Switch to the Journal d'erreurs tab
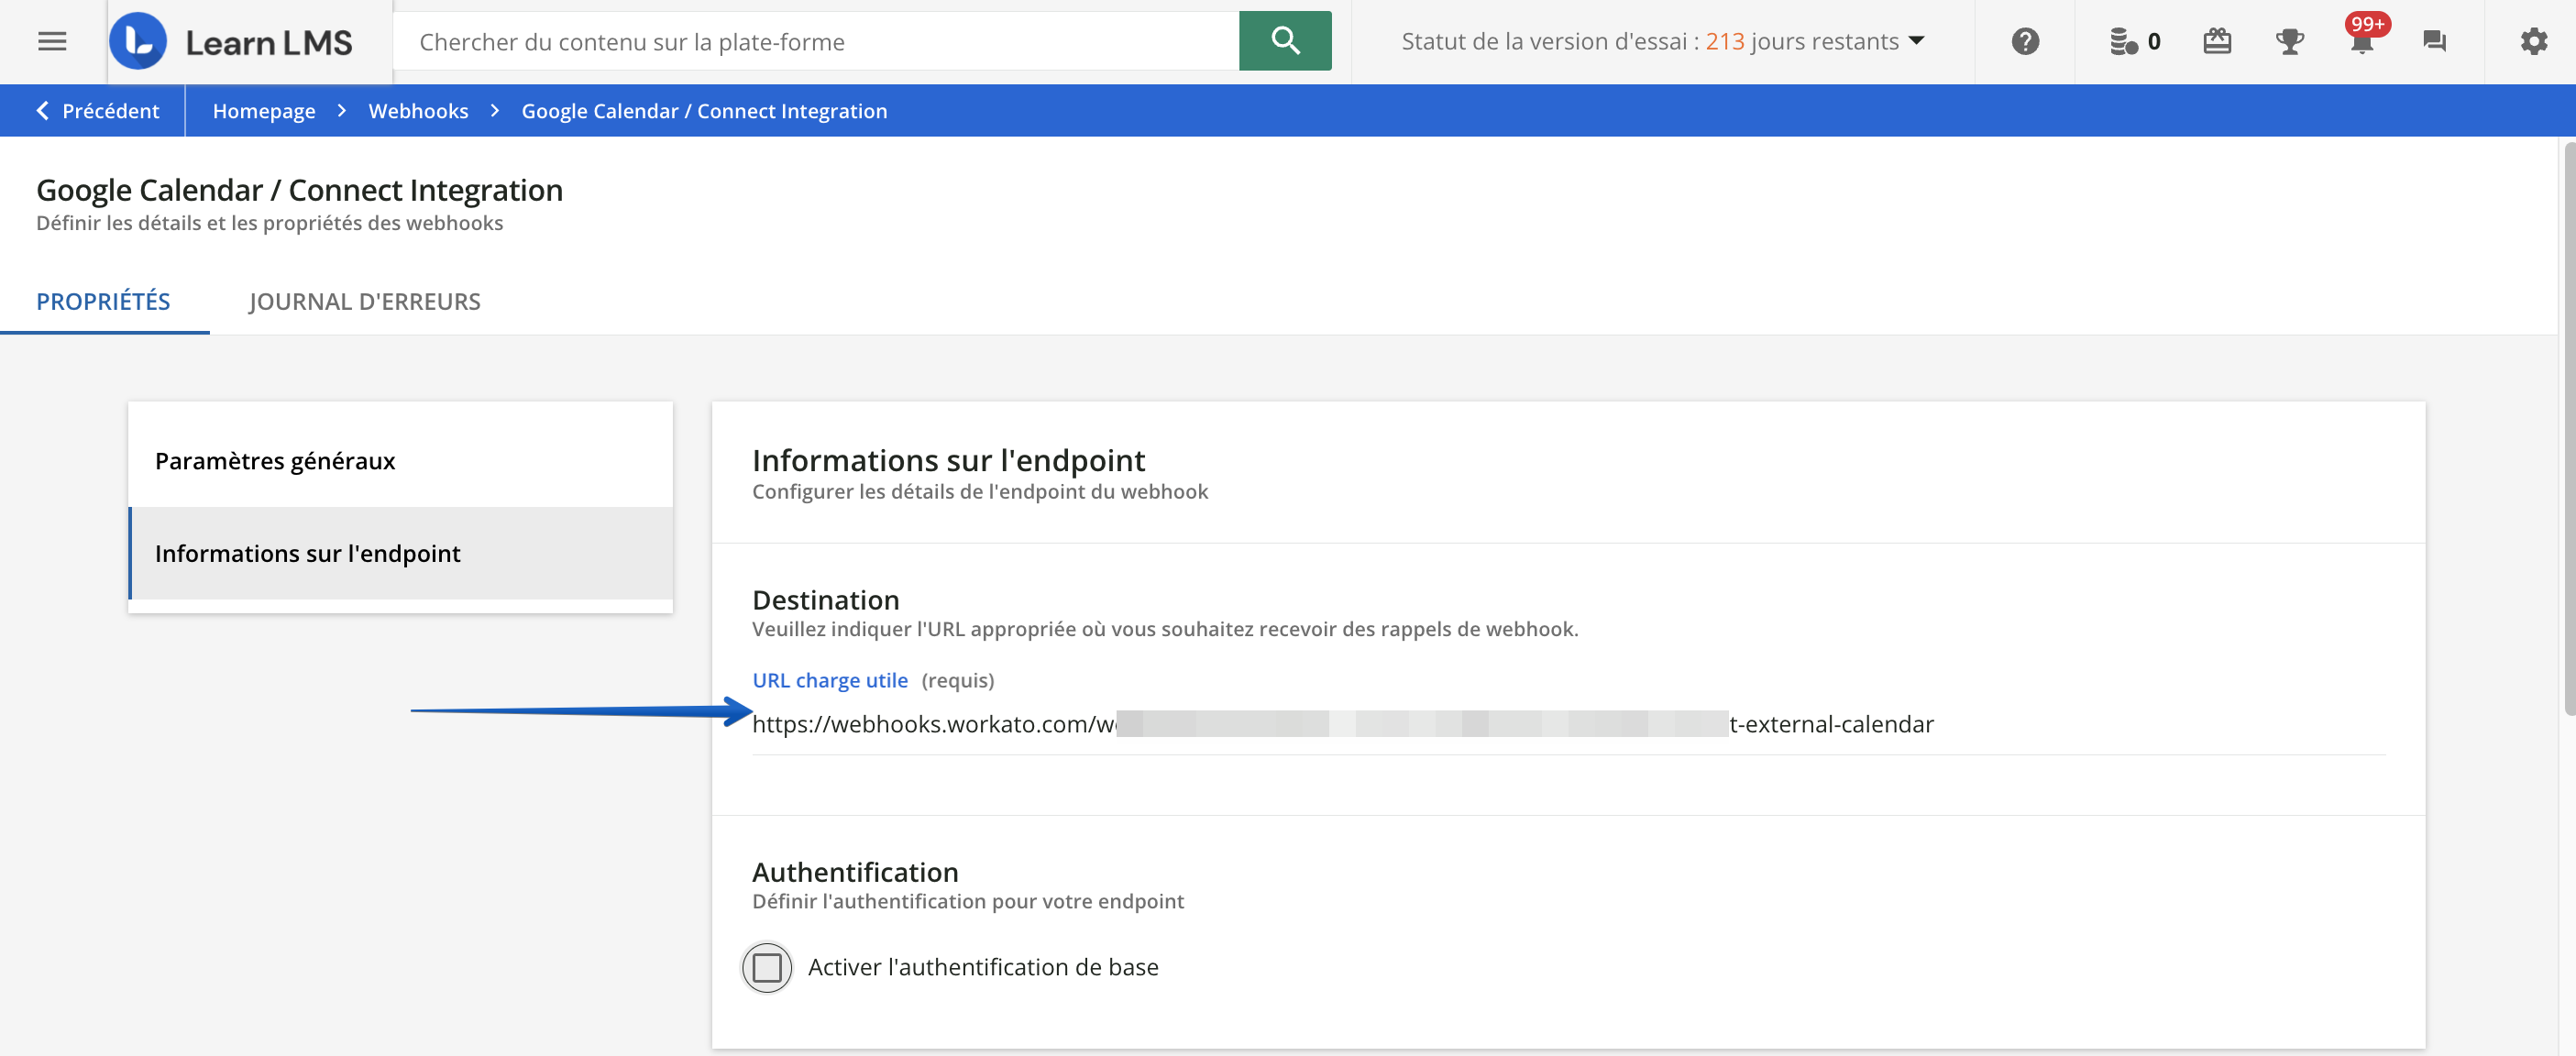Screen dimensions: 2576x1056 pos(364,301)
